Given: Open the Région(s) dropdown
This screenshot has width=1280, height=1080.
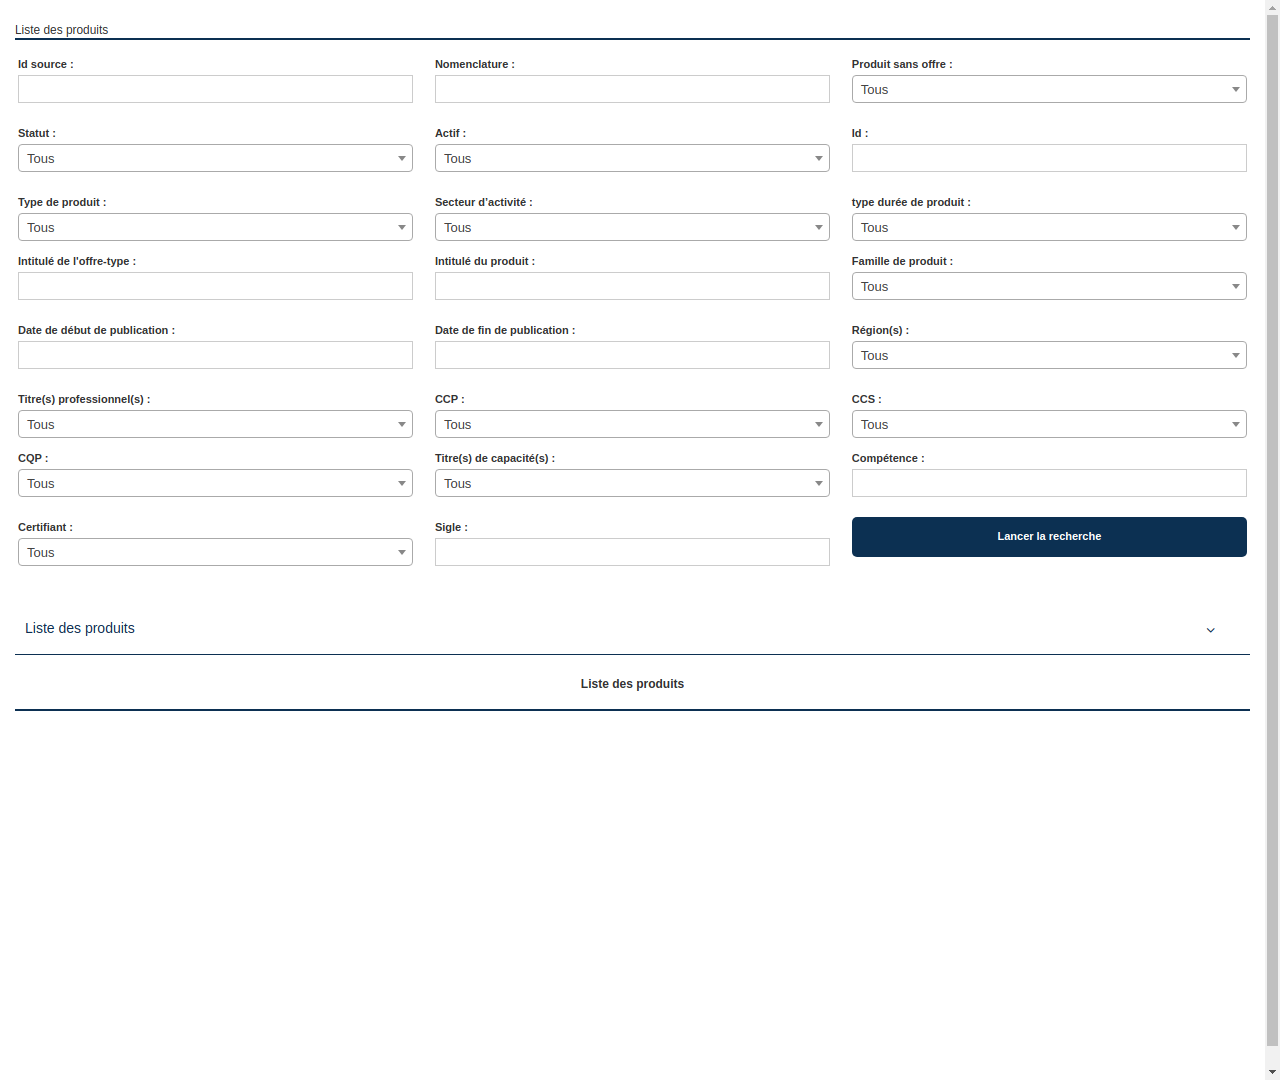Looking at the screenshot, I should (x=1048, y=355).
